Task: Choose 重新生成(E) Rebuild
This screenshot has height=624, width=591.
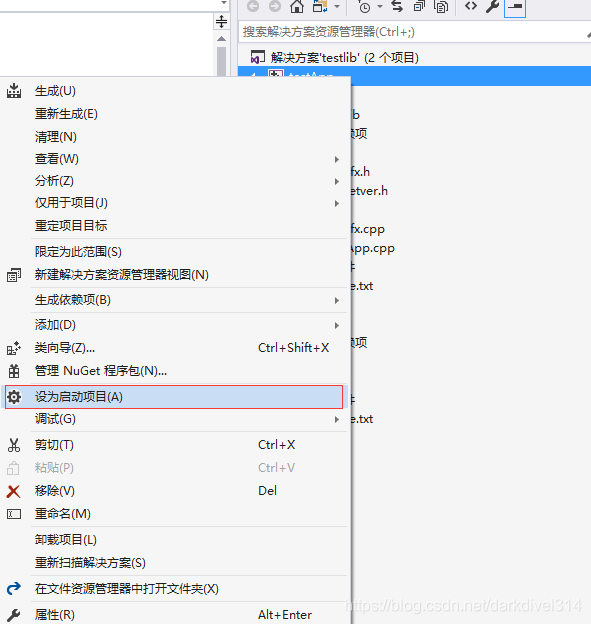Action: coord(175,114)
